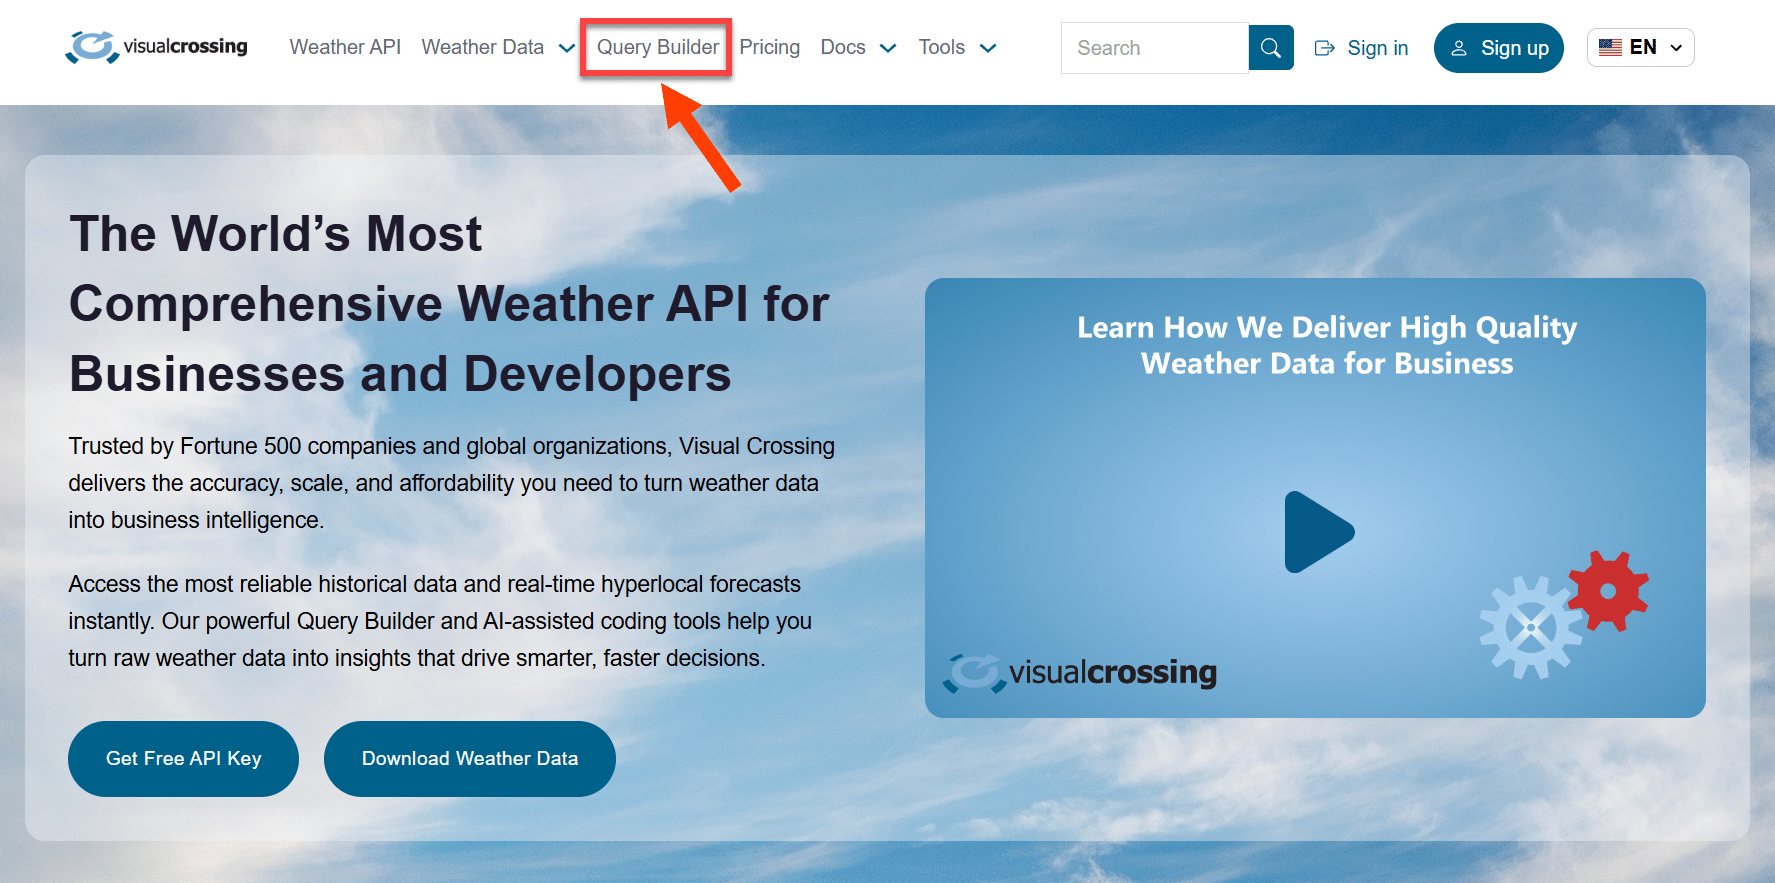The height and width of the screenshot is (883, 1775).
Task: Click the red gear icon in video
Action: click(1608, 591)
